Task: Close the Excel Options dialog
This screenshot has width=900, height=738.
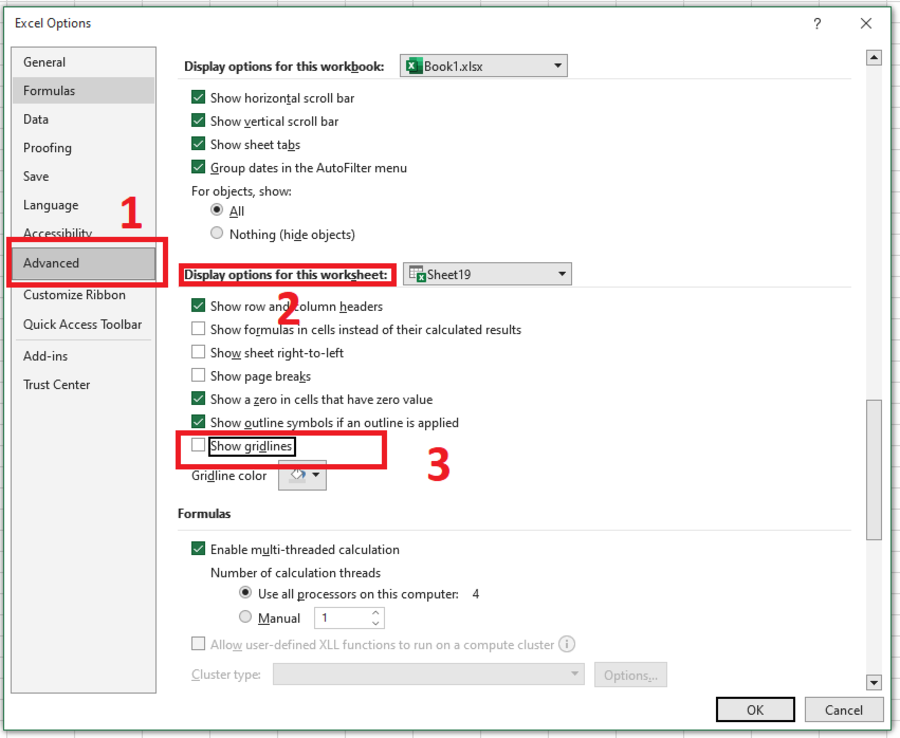Action: pos(866,23)
